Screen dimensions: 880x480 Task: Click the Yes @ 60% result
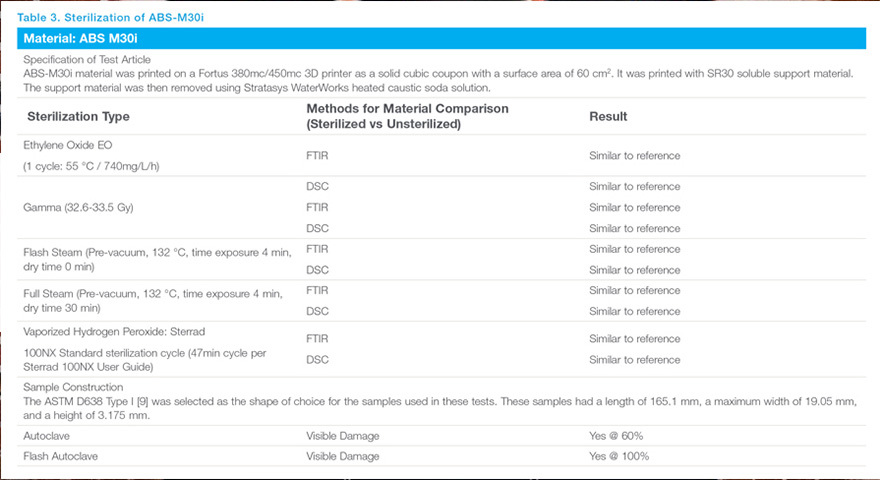[616, 436]
